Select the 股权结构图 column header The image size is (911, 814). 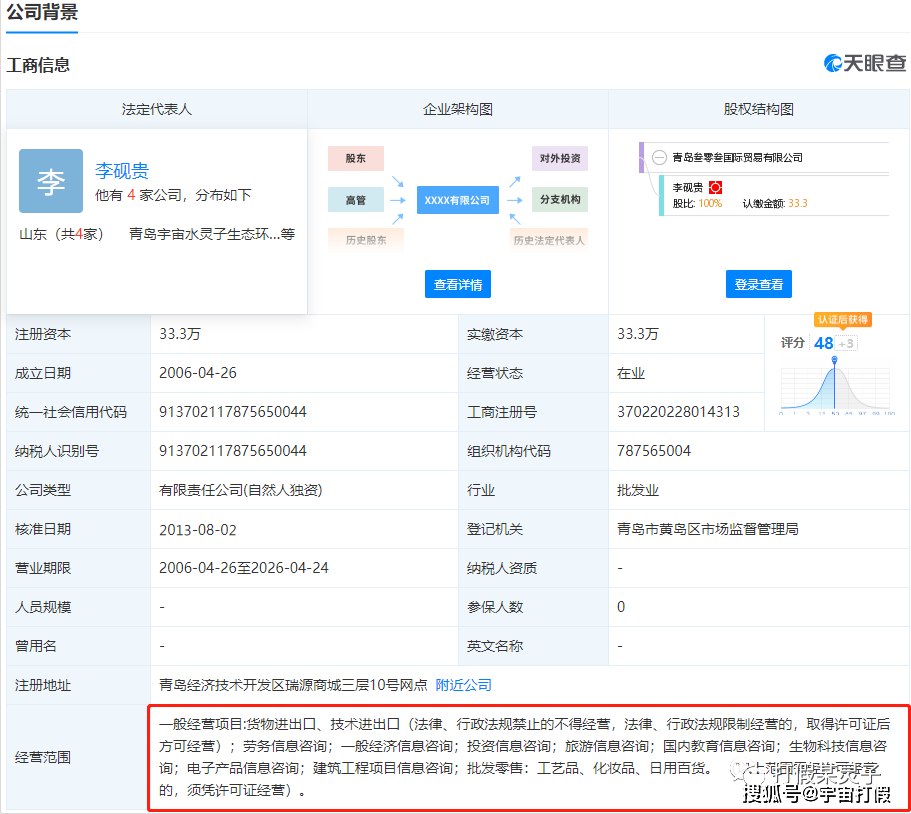click(759, 109)
